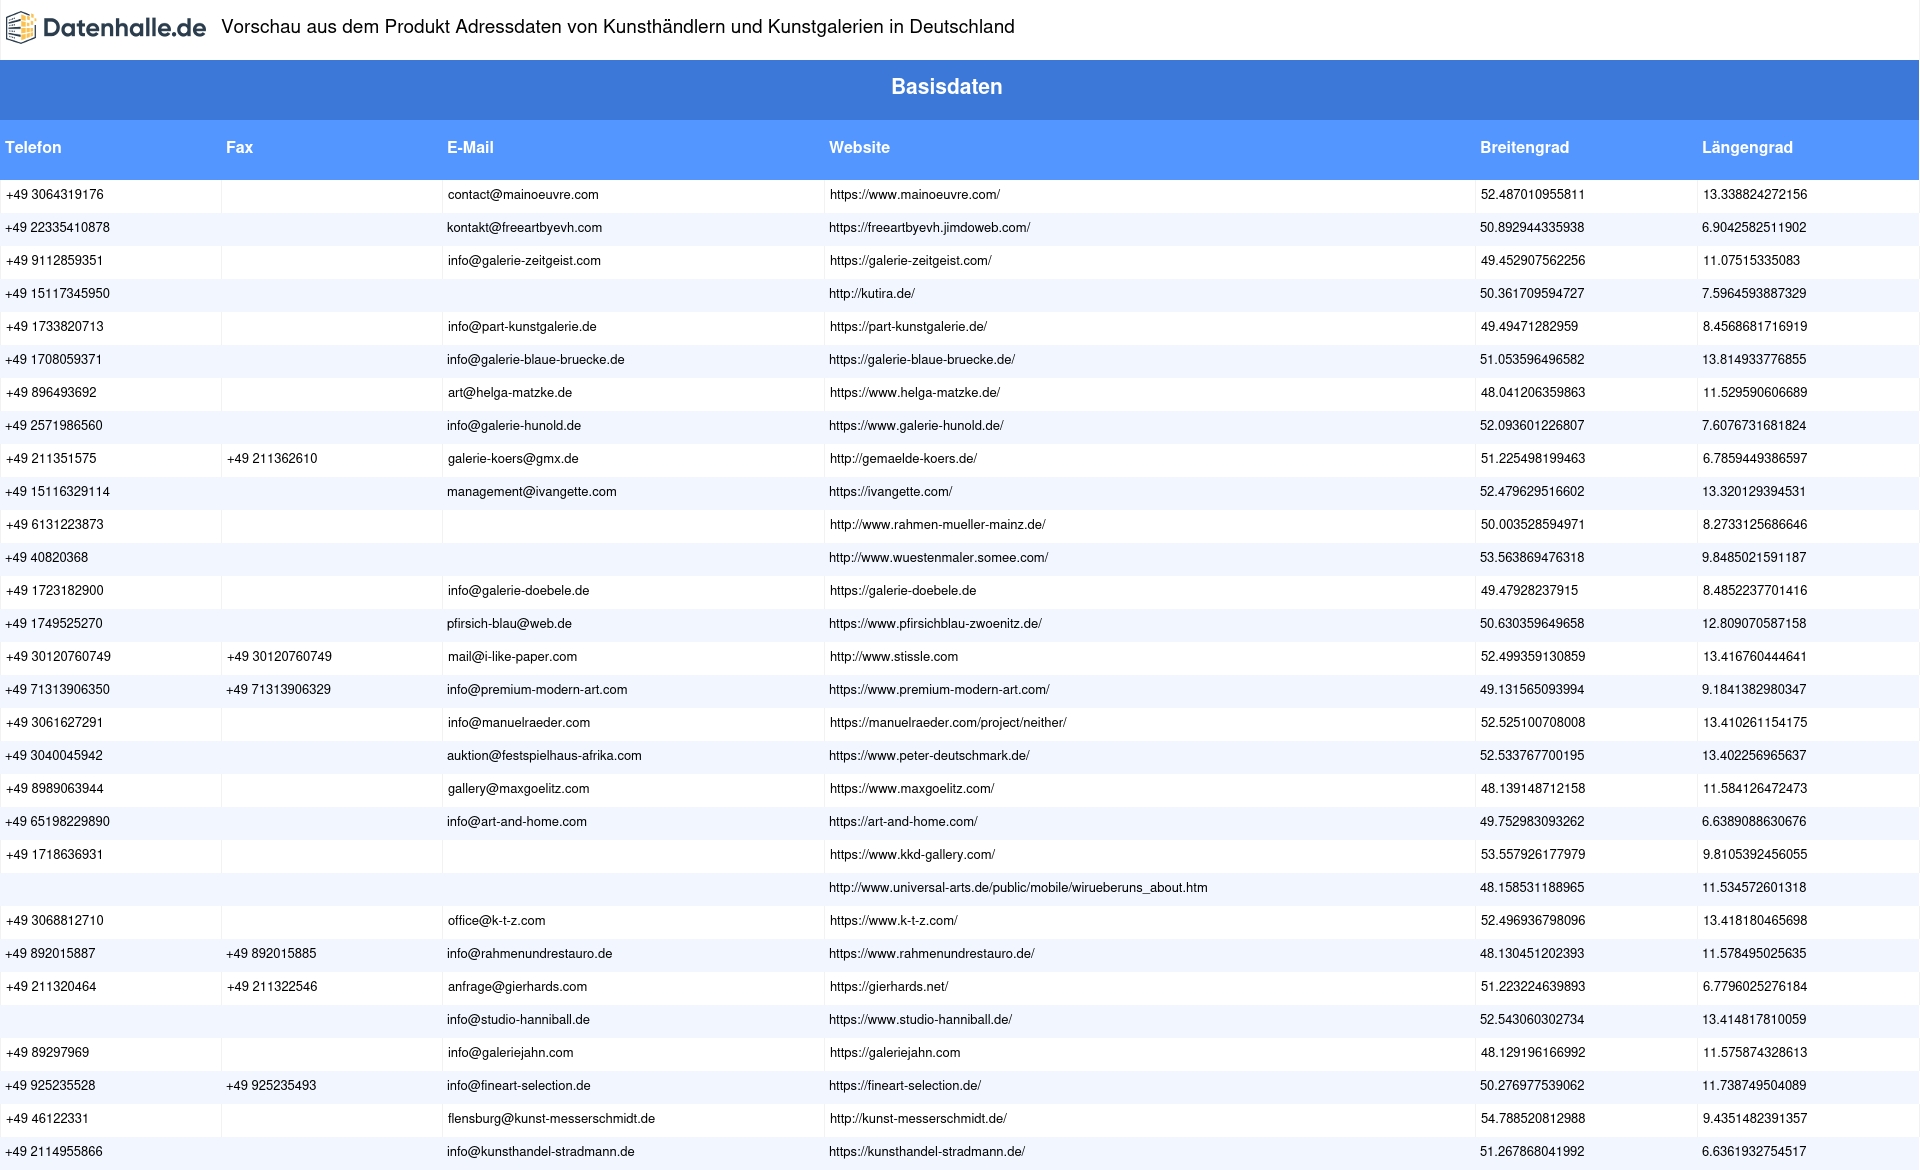Viewport: 1920px width, 1170px height.
Task: Select email art@helga-matzke.de
Action: [509, 393]
